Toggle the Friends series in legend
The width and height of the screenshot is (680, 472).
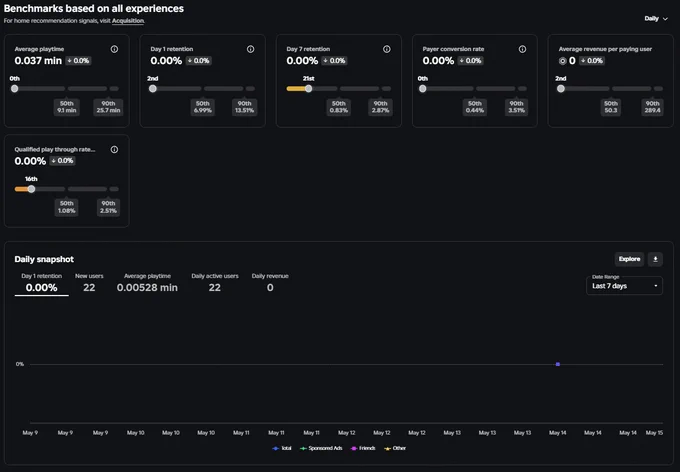(363, 448)
